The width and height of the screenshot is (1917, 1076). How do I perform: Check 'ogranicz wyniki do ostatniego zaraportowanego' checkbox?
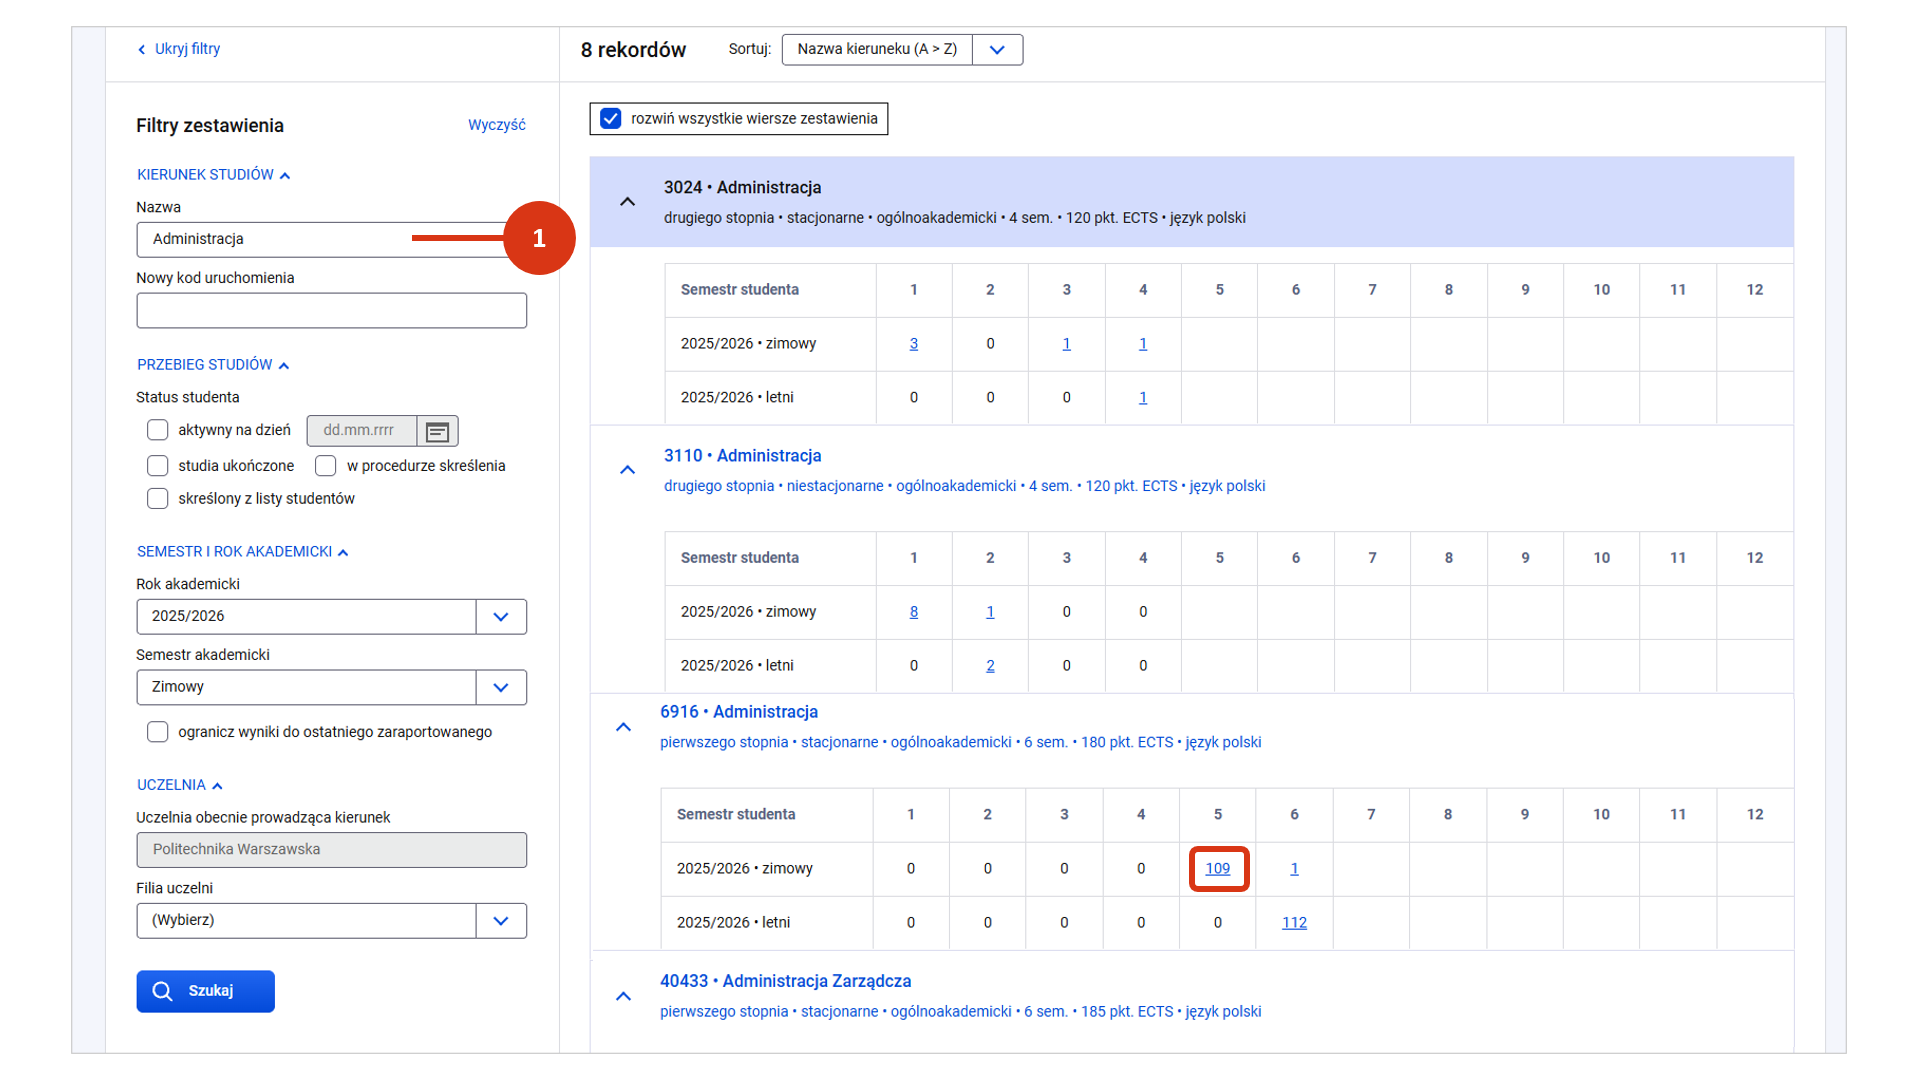(x=157, y=732)
